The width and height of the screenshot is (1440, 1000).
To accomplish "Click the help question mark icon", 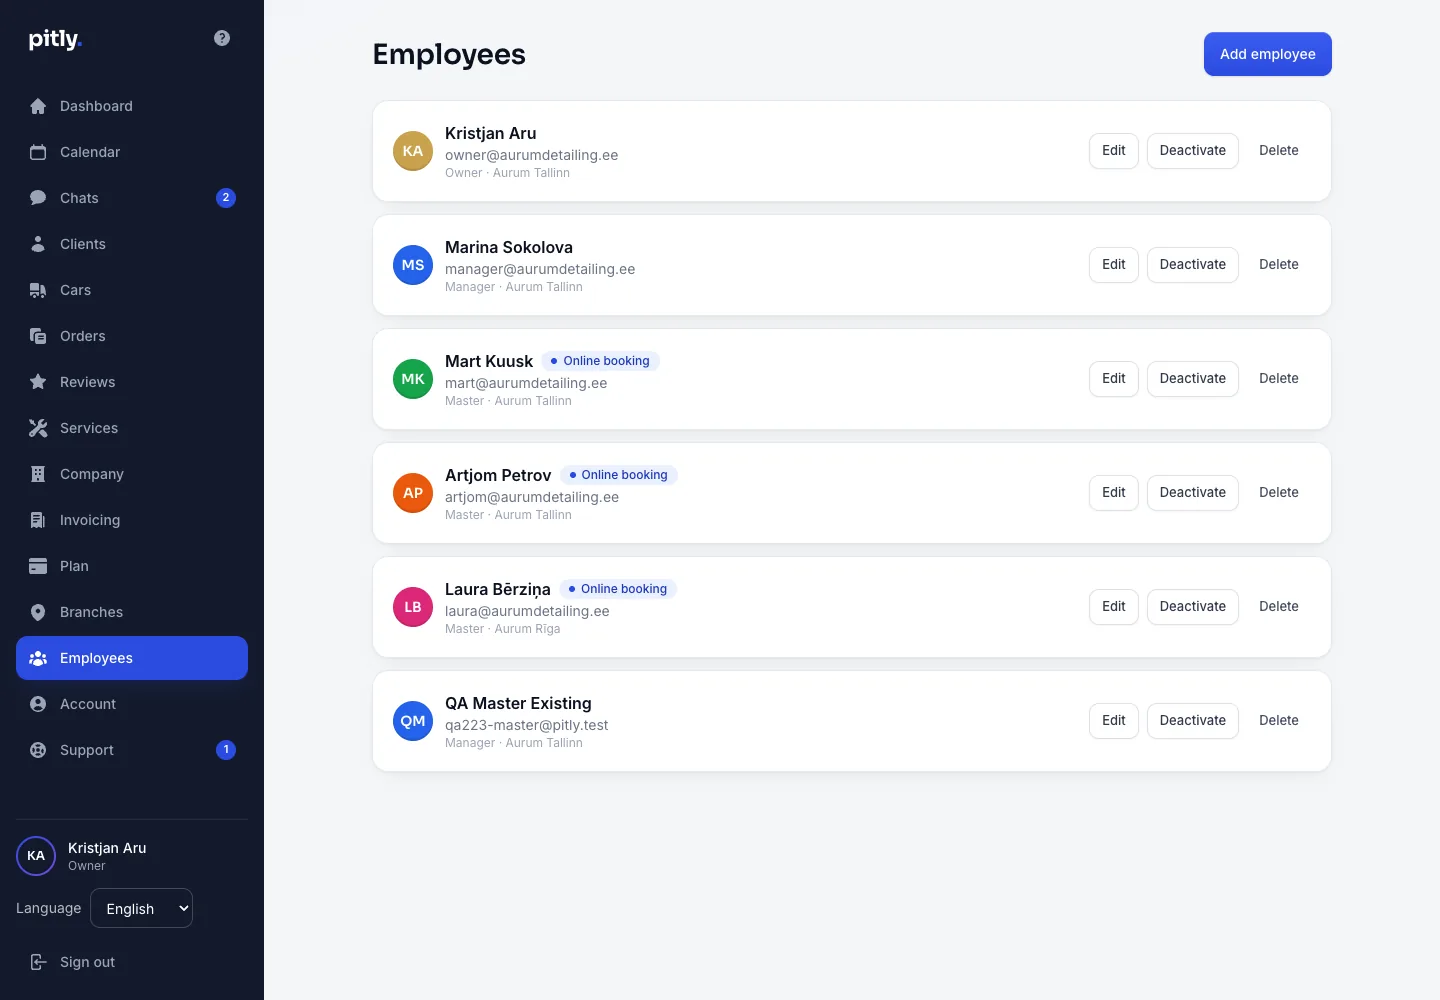I will pos(222,38).
